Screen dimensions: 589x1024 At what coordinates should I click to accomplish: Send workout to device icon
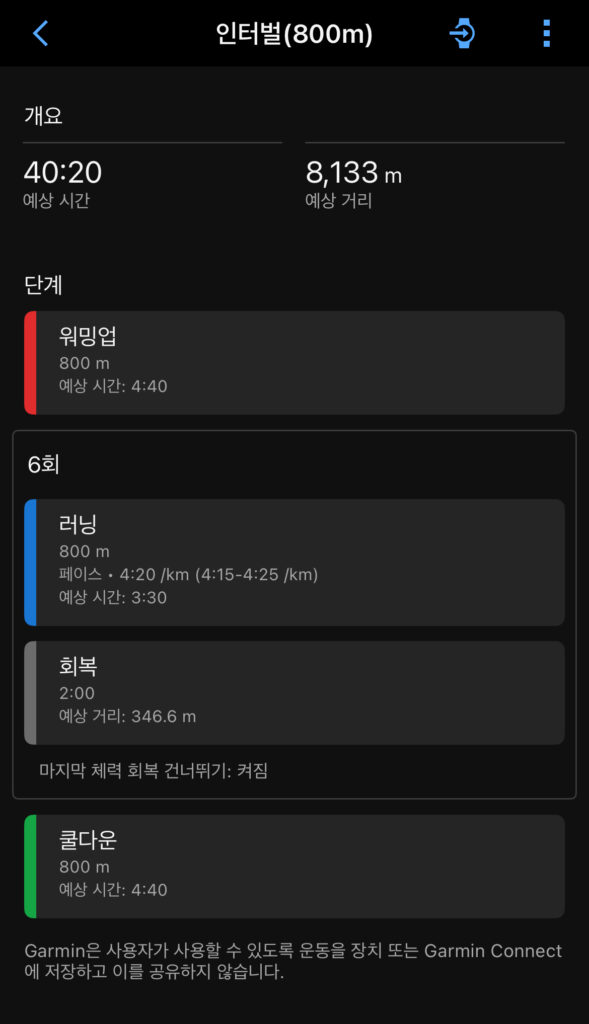pyautogui.click(x=463, y=33)
